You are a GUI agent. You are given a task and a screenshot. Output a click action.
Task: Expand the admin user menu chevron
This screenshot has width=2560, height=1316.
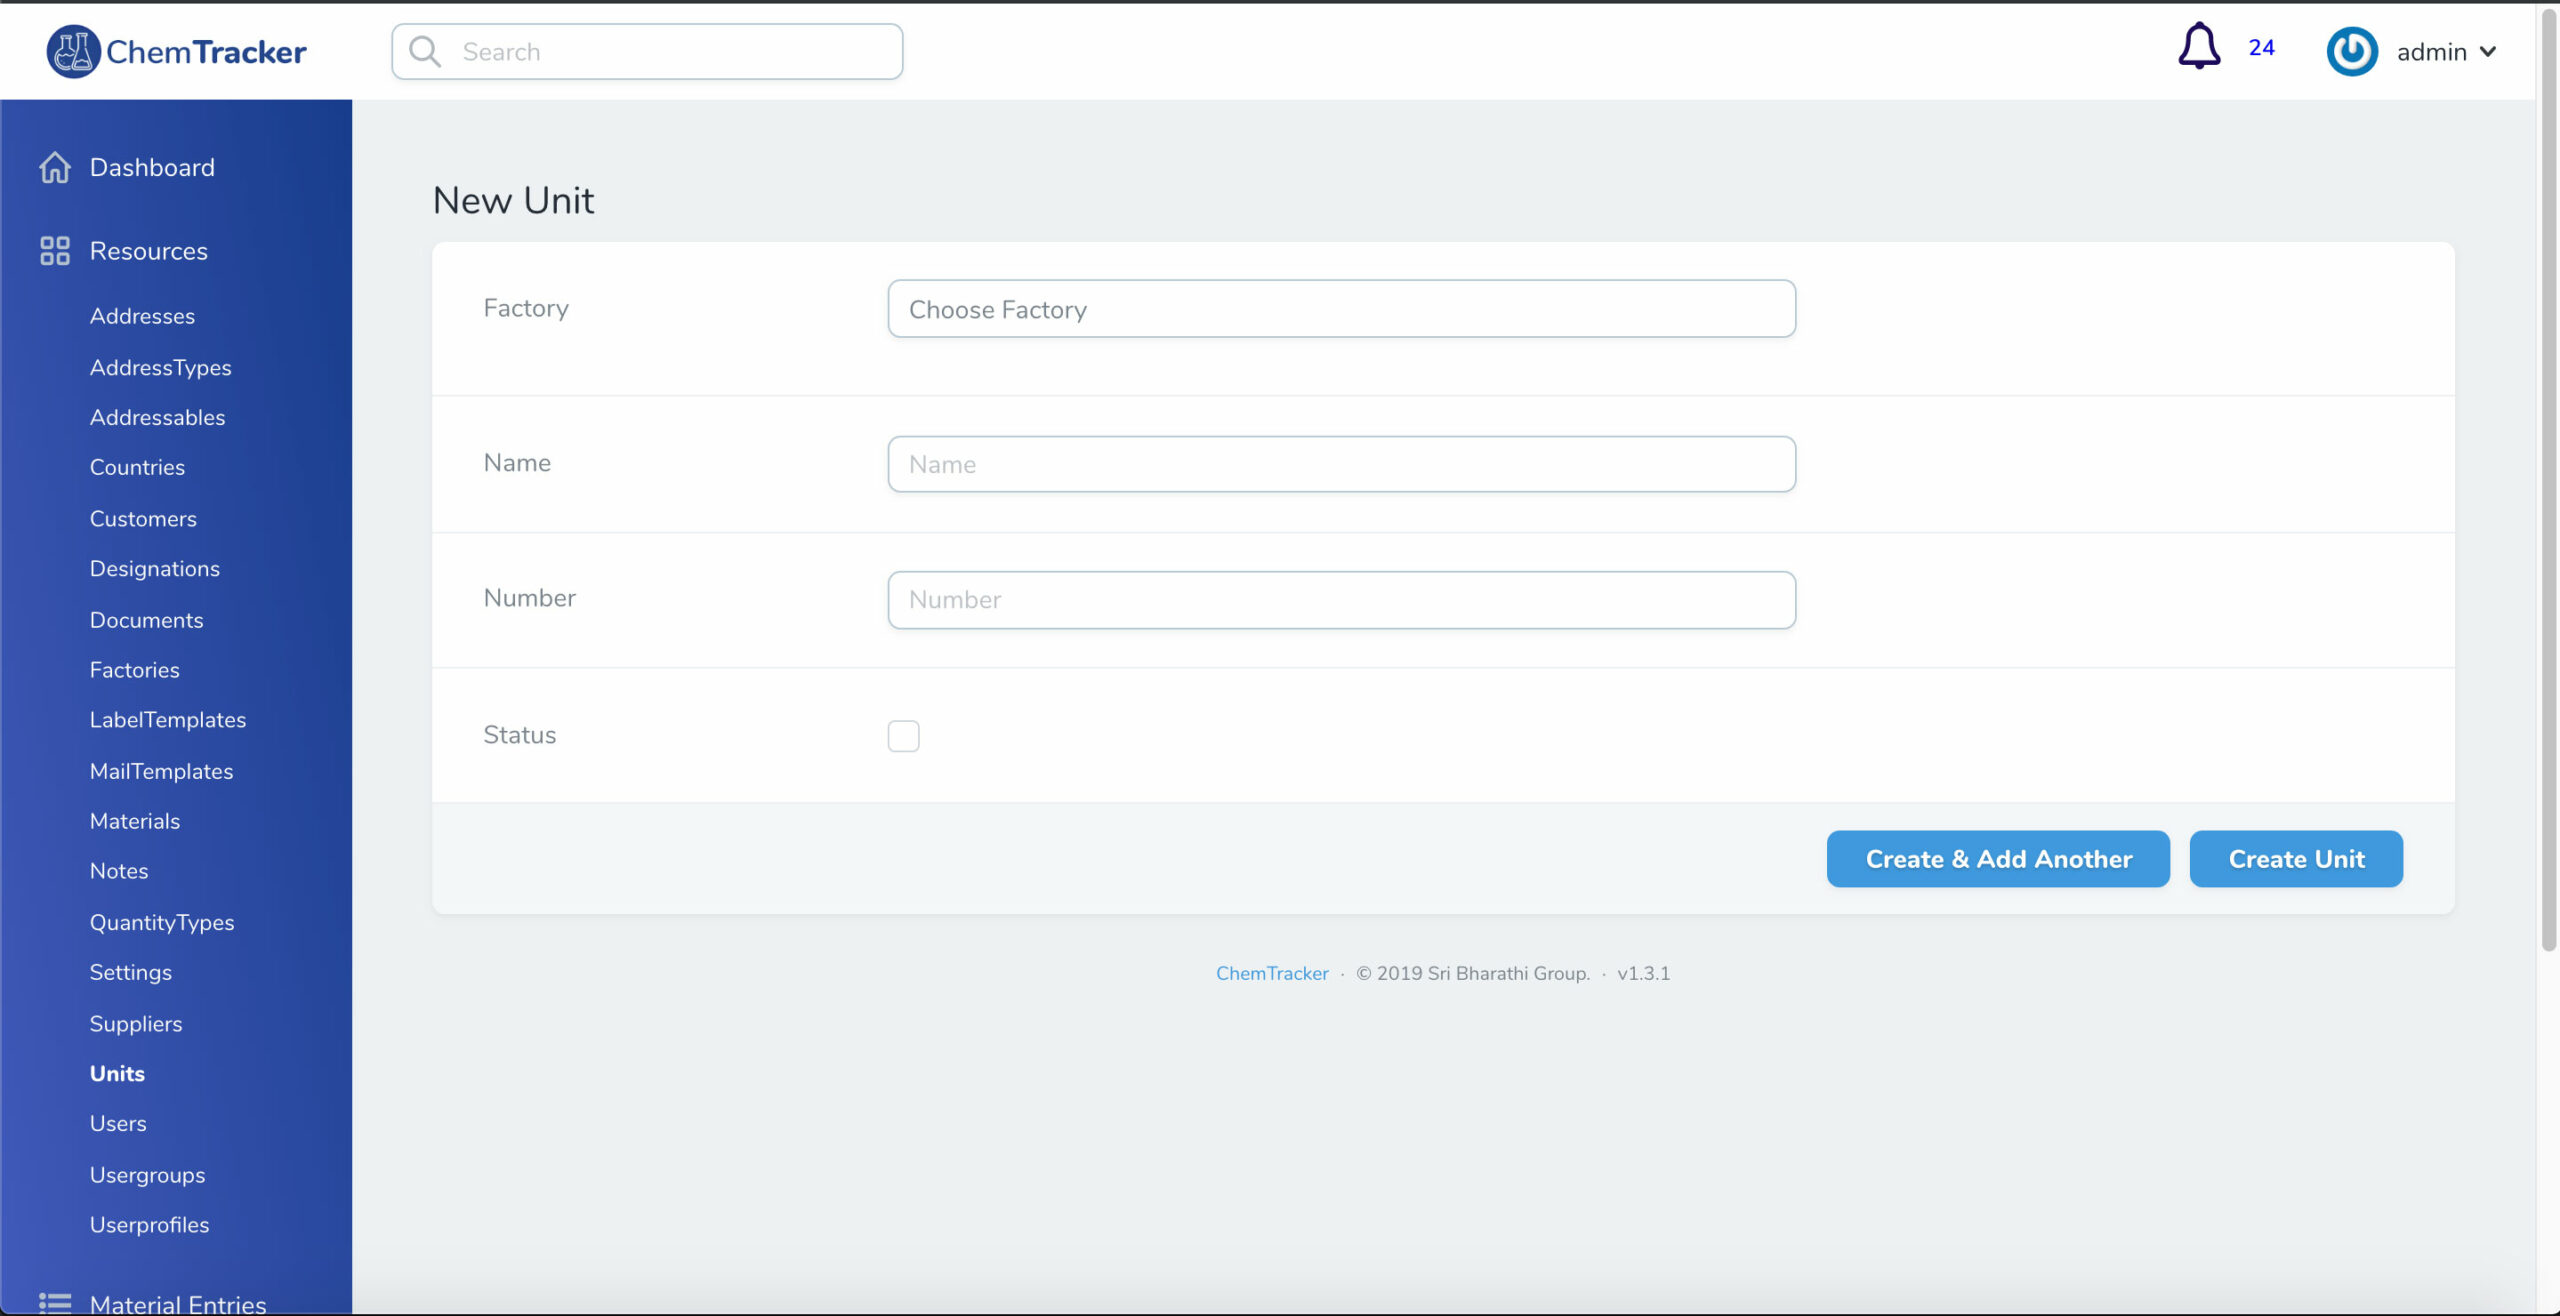click(2488, 52)
